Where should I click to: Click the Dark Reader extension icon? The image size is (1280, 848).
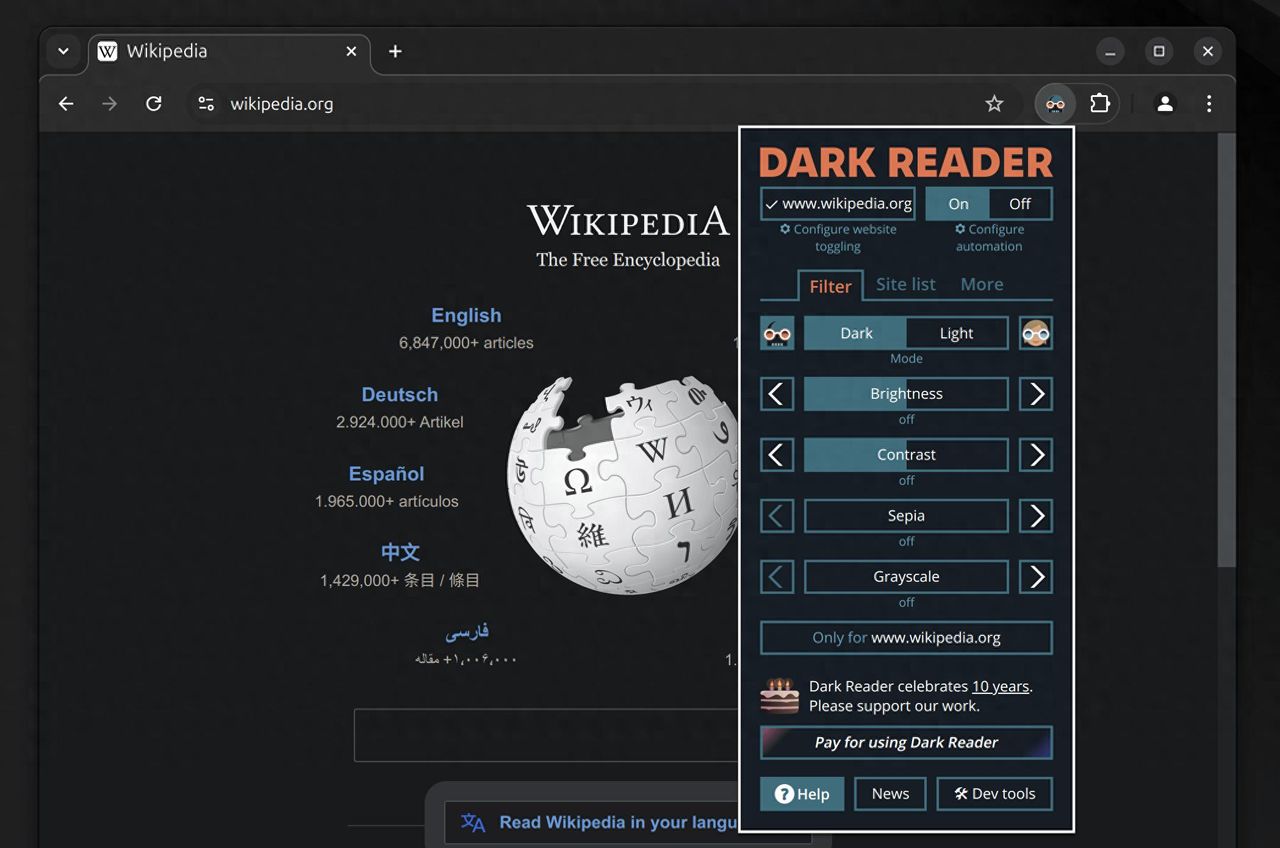[x=1055, y=104]
